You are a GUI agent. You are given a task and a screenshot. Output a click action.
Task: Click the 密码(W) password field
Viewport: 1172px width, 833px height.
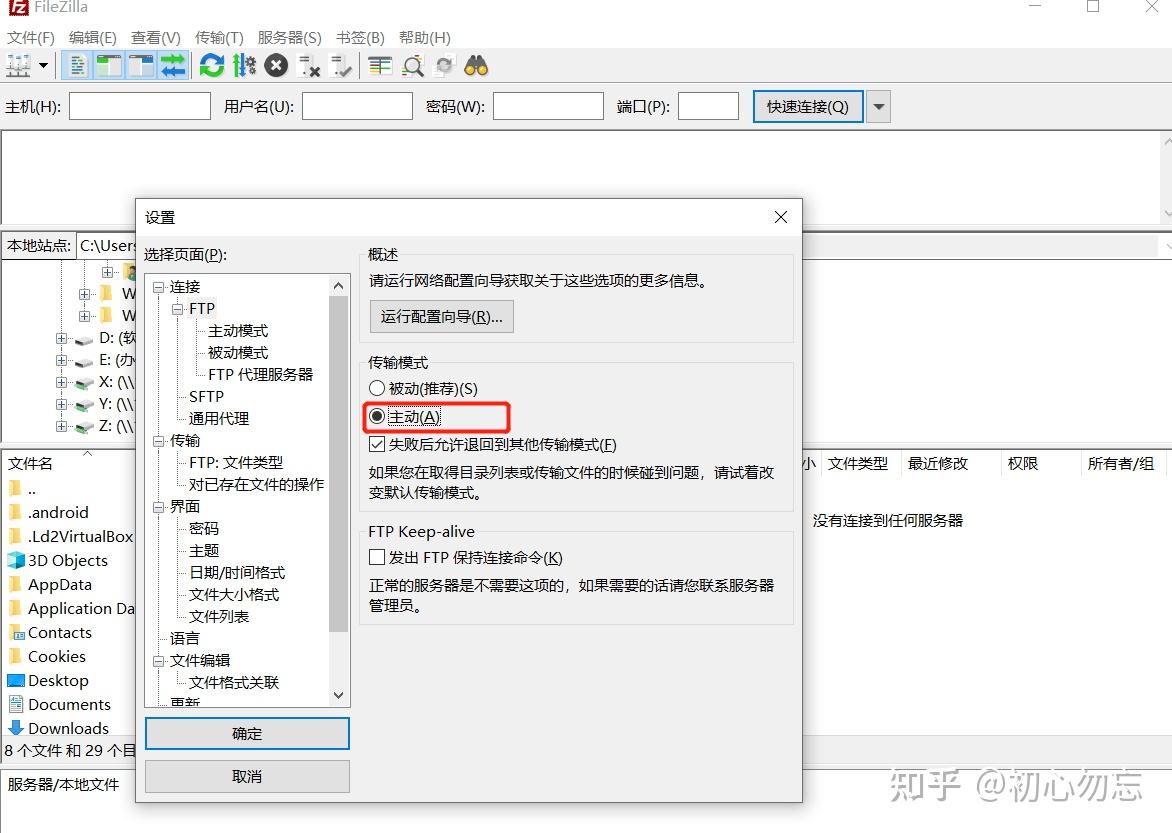pos(549,106)
